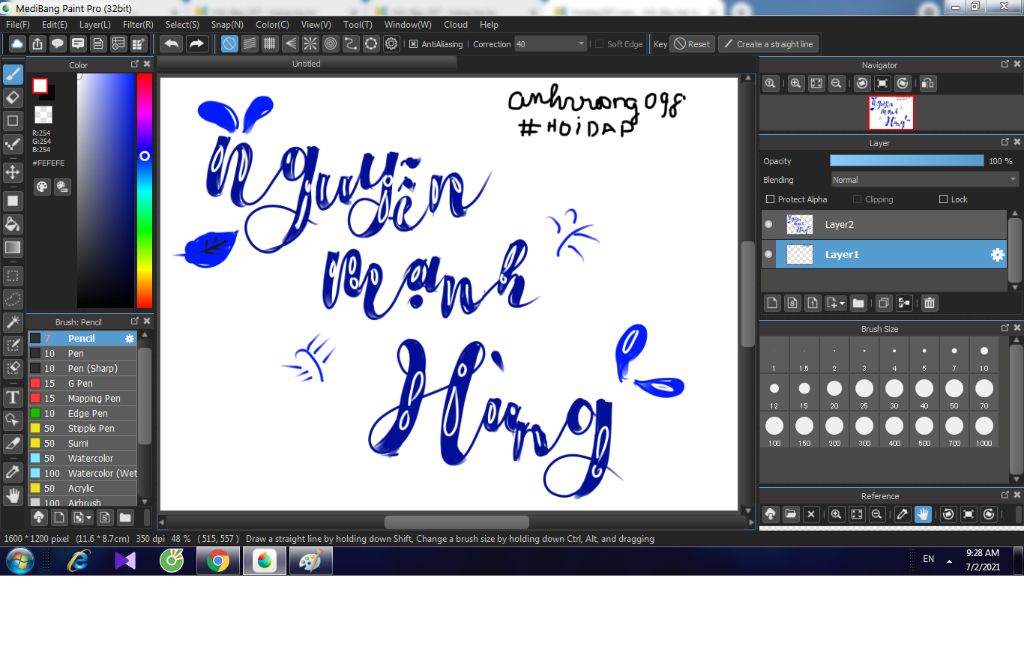
Task: Enable the radial snap icon
Action: 310,44
